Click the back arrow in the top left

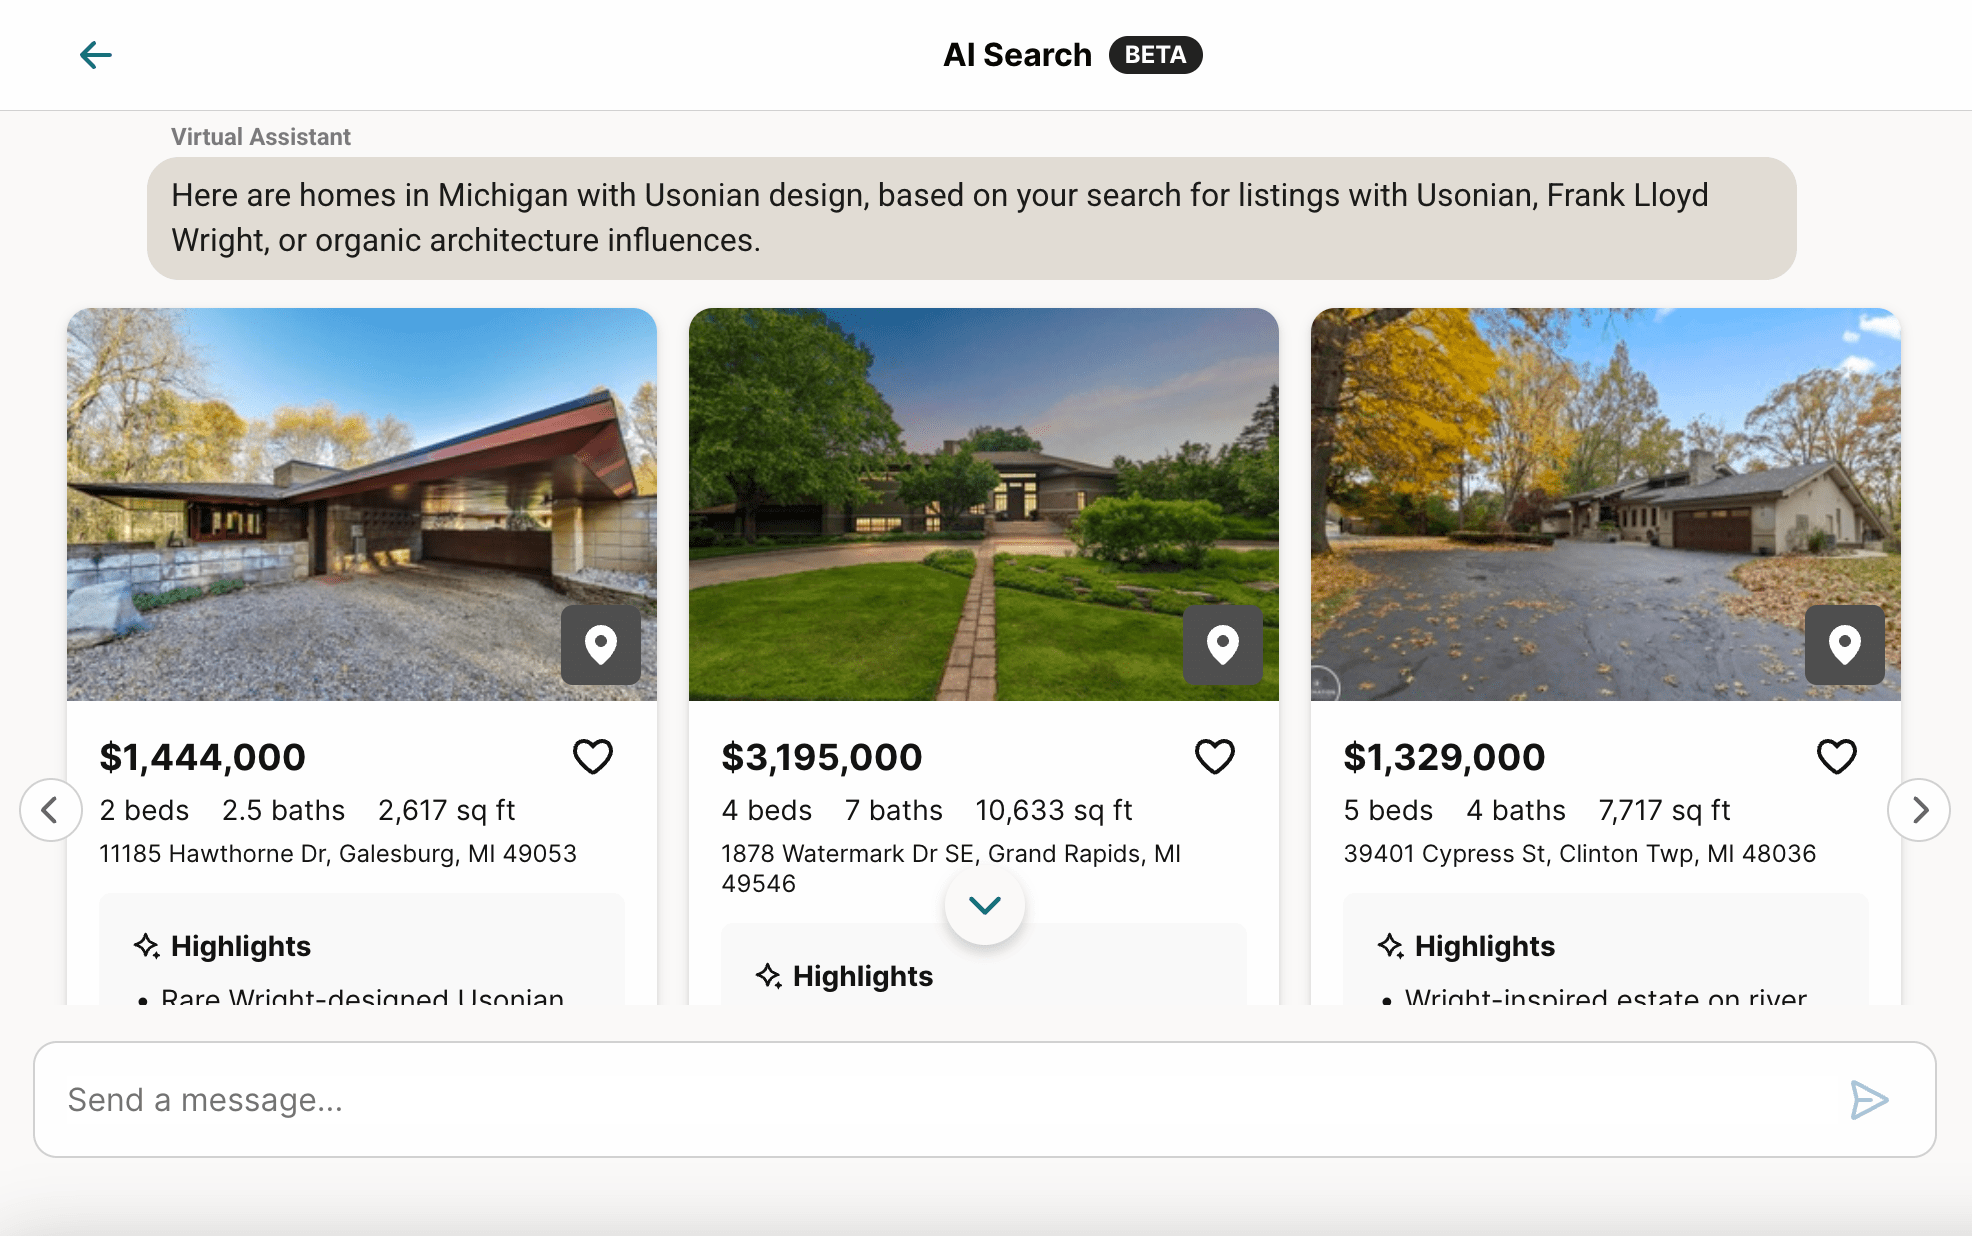point(96,55)
